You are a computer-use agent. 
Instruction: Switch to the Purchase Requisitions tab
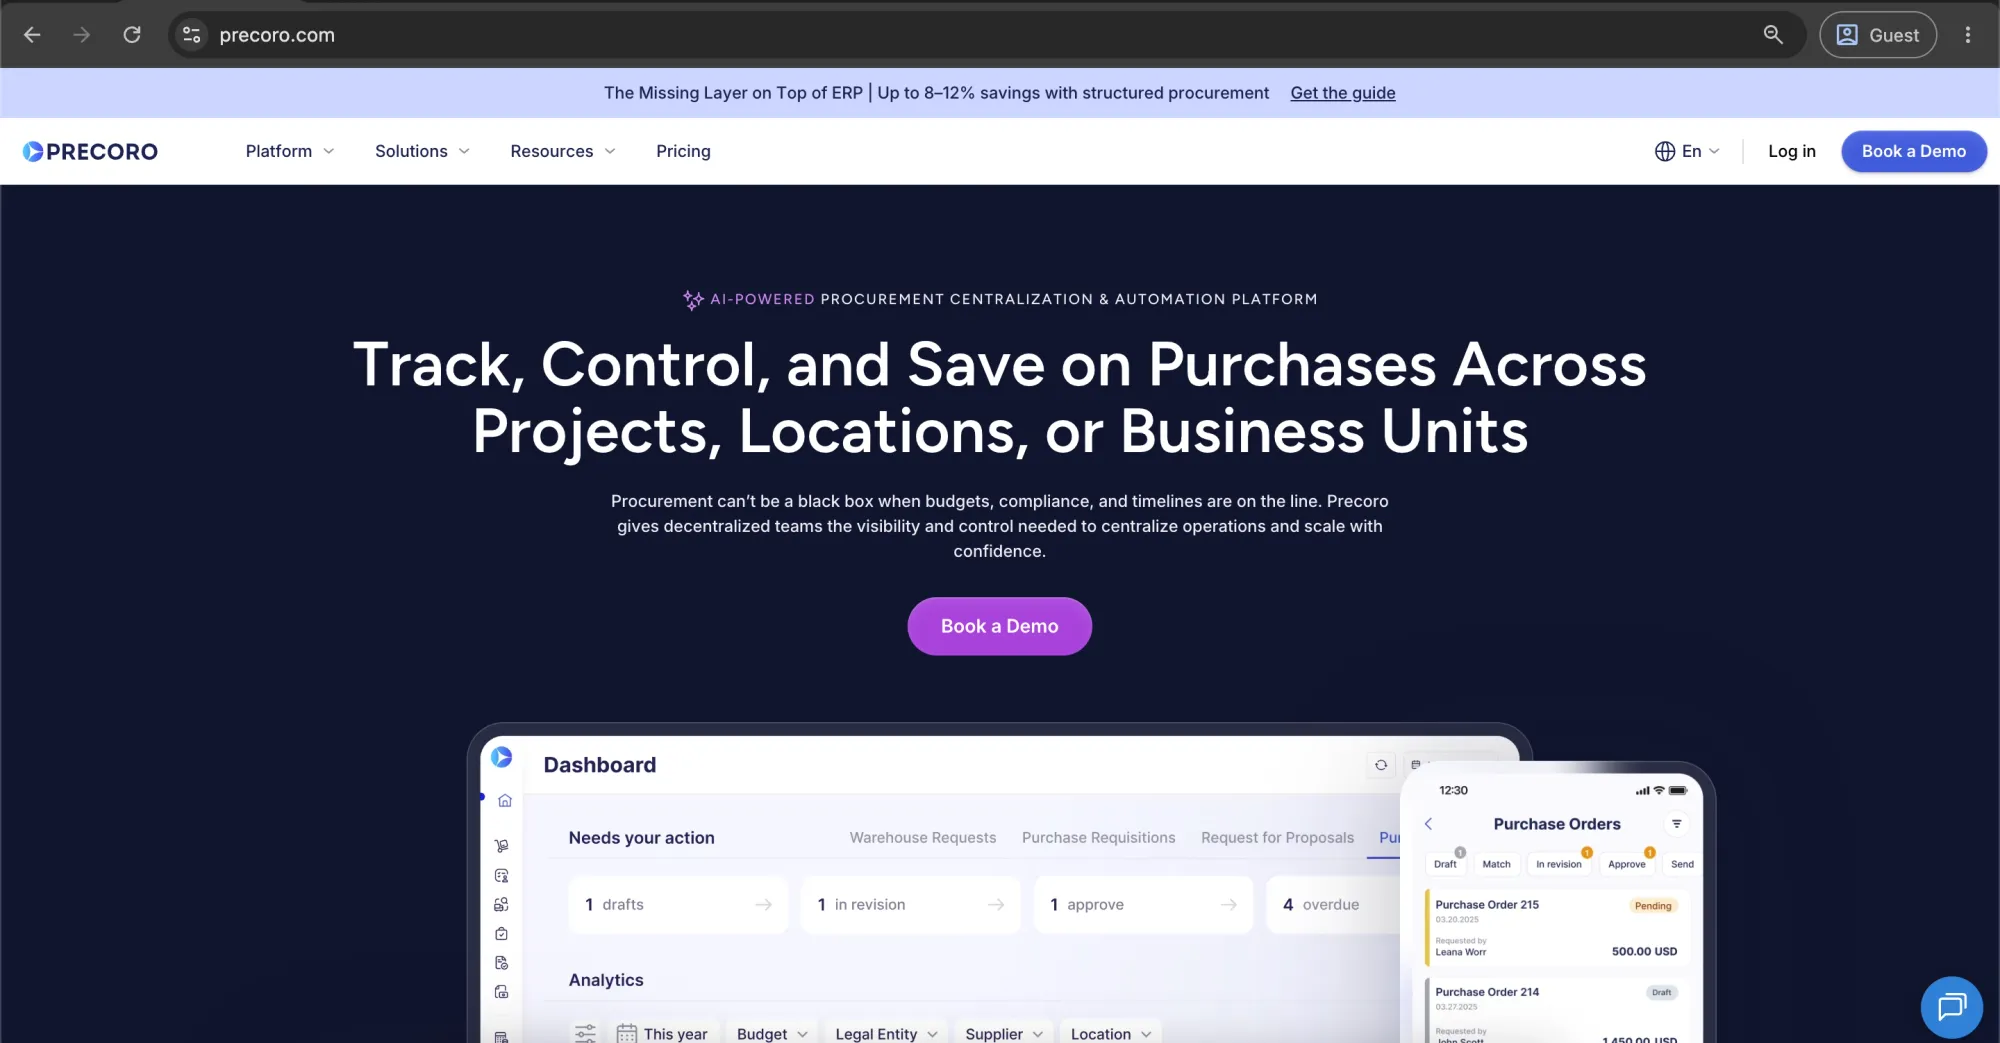coord(1099,838)
